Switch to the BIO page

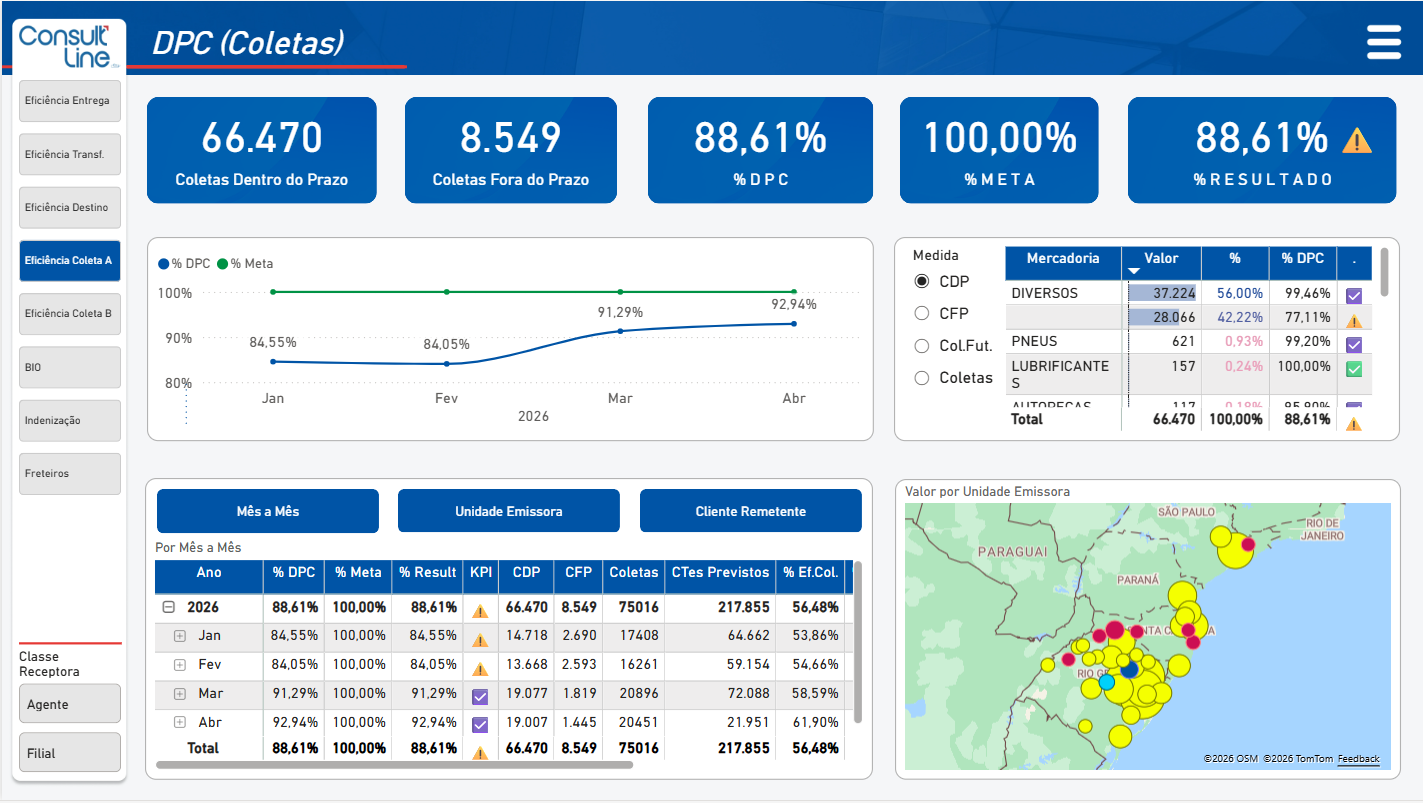pyautogui.click(x=70, y=367)
